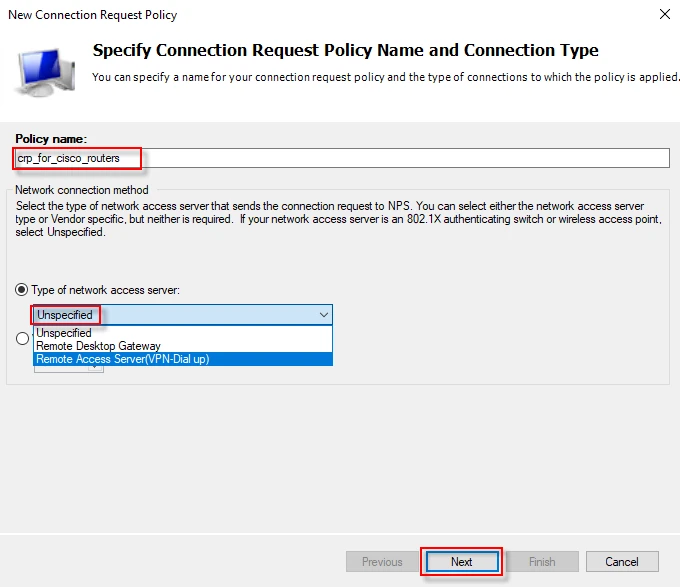The height and width of the screenshot is (587, 680).
Task: Click into the Policy name text field
Action: (x=400, y=158)
